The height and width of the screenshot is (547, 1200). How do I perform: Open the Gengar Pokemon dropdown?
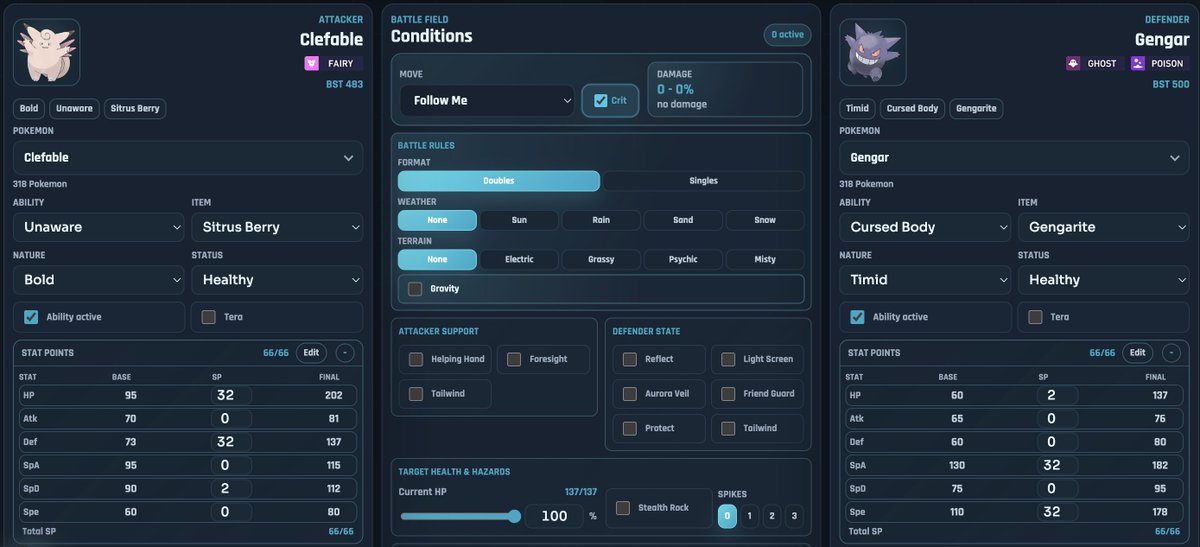tap(1015, 157)
